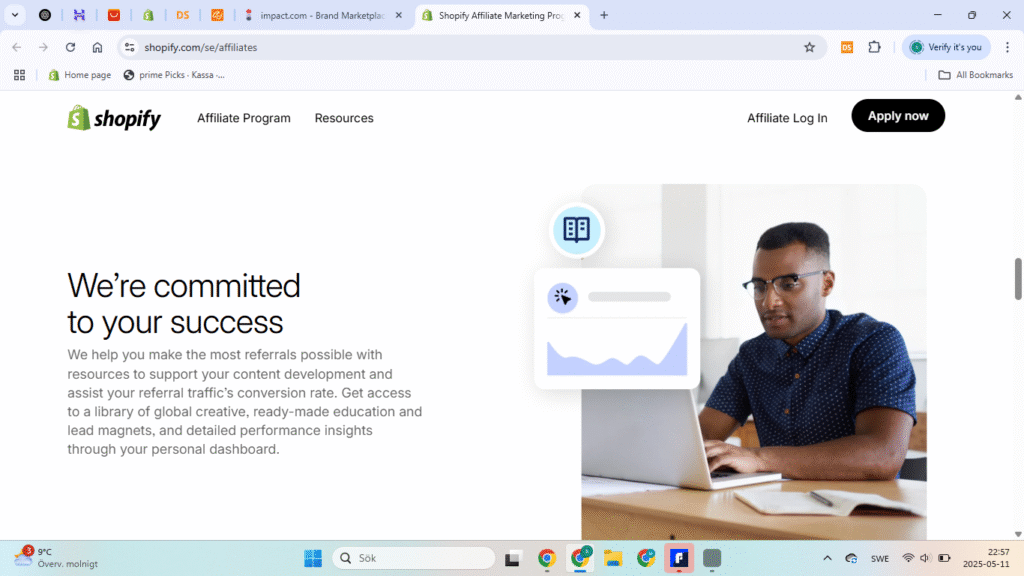Click the taskbar Sök search box

click(413, 558)
